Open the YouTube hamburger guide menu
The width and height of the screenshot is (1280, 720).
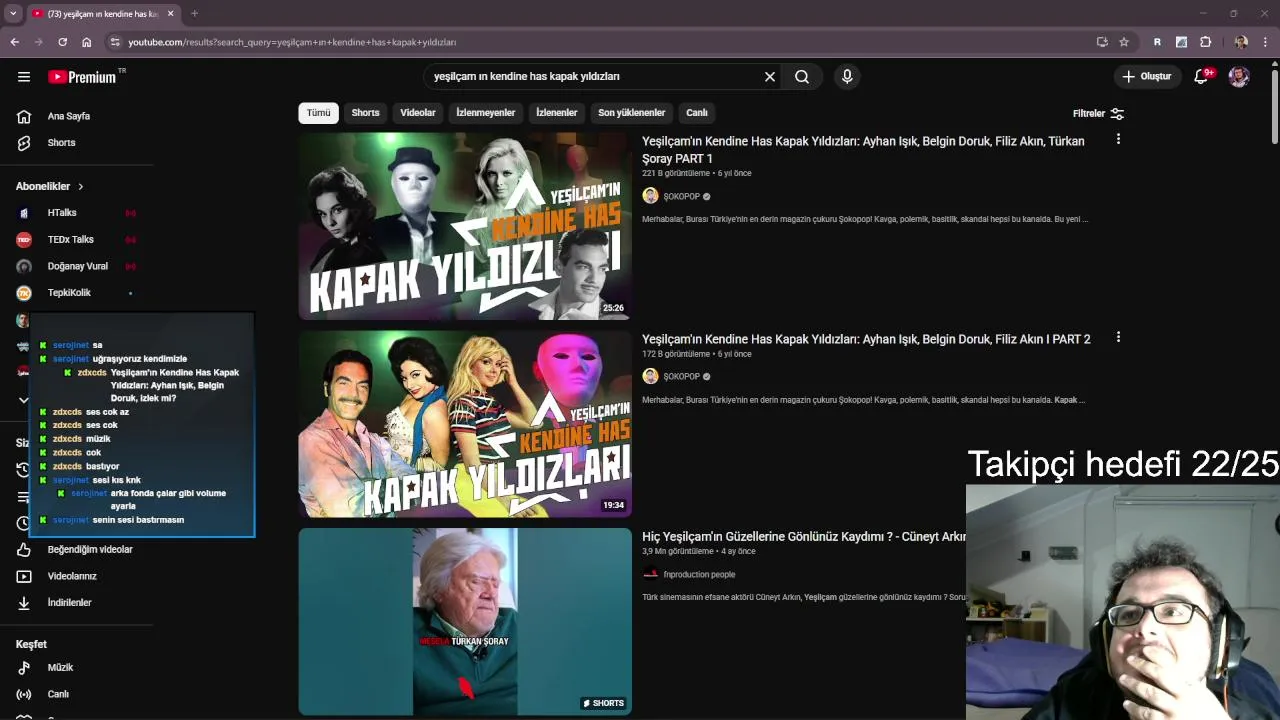24,77
